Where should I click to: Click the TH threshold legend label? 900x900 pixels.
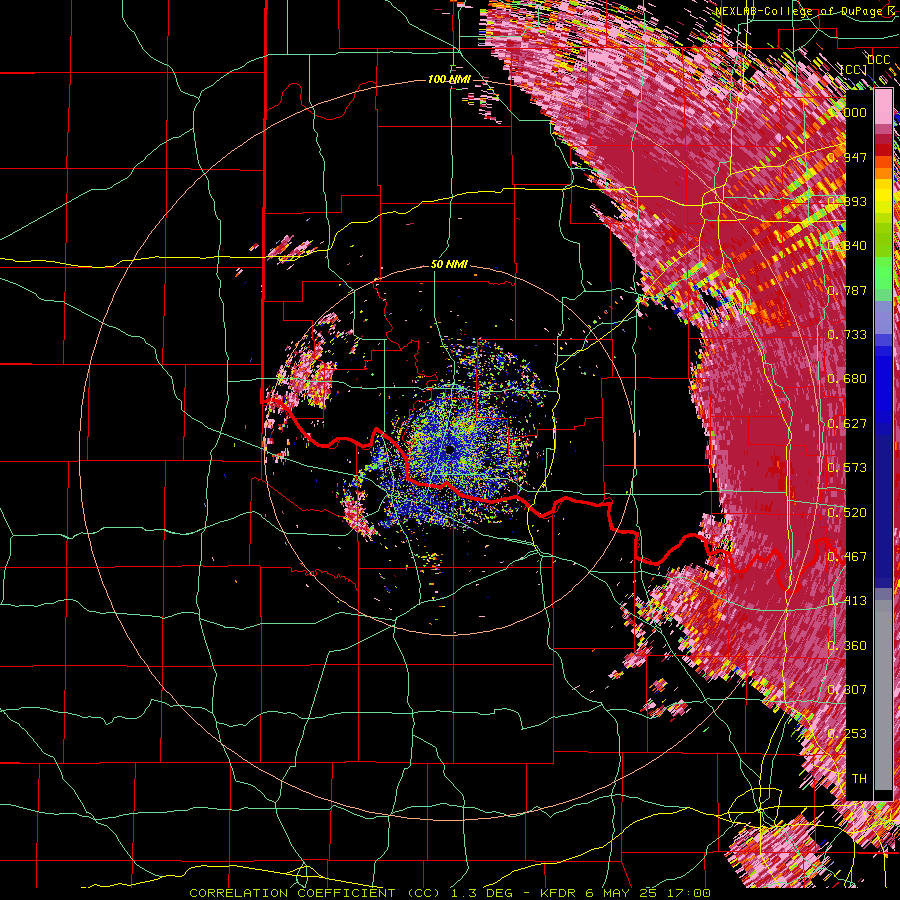[x=859, y=779]
